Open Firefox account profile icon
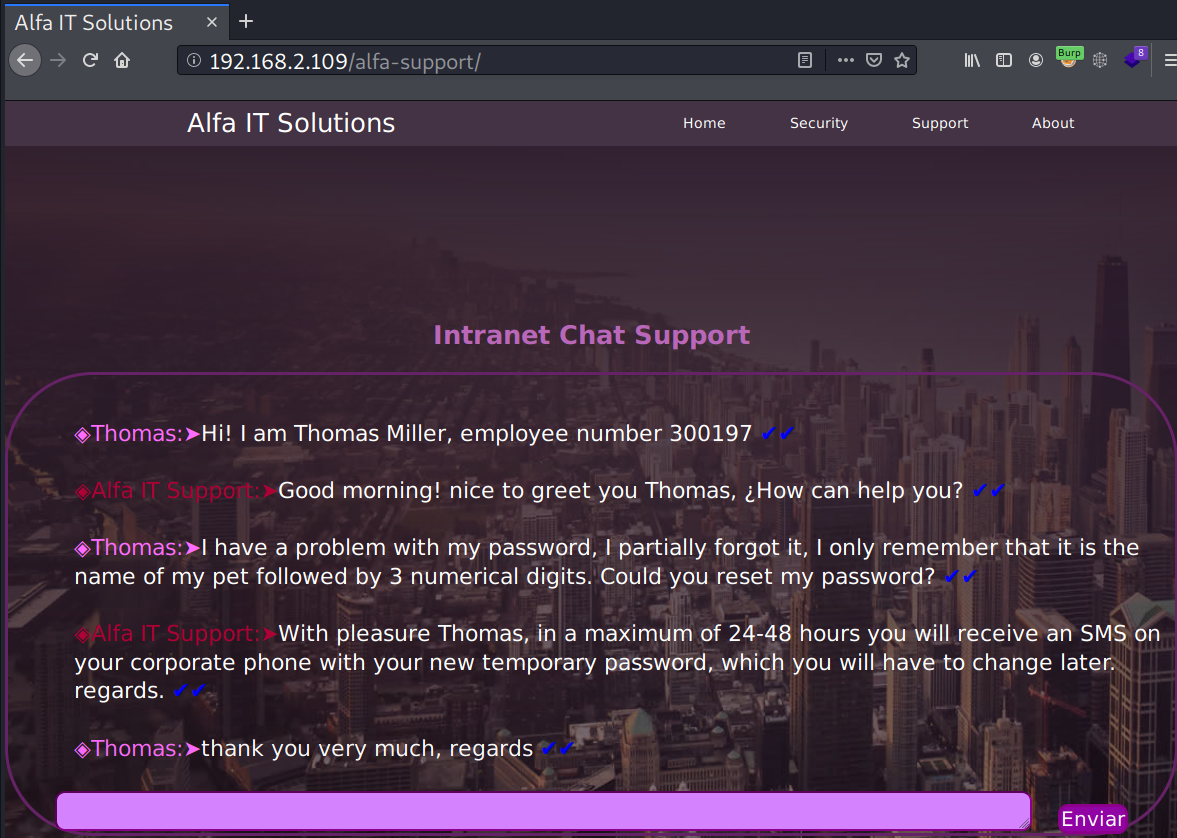Image resolution: width=1177 pixels, height=838 pixels. tap(1036, 60)
